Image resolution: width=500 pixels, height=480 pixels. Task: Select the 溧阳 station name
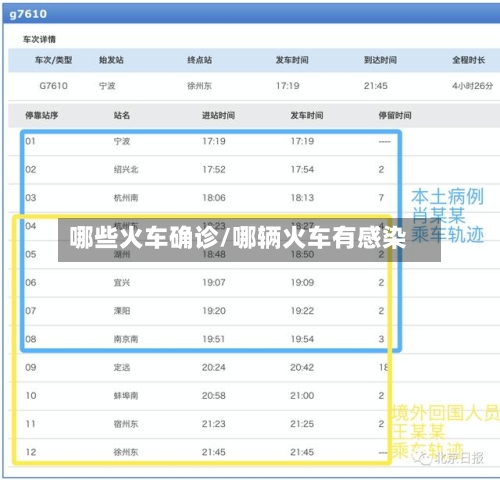pos(122,311)
